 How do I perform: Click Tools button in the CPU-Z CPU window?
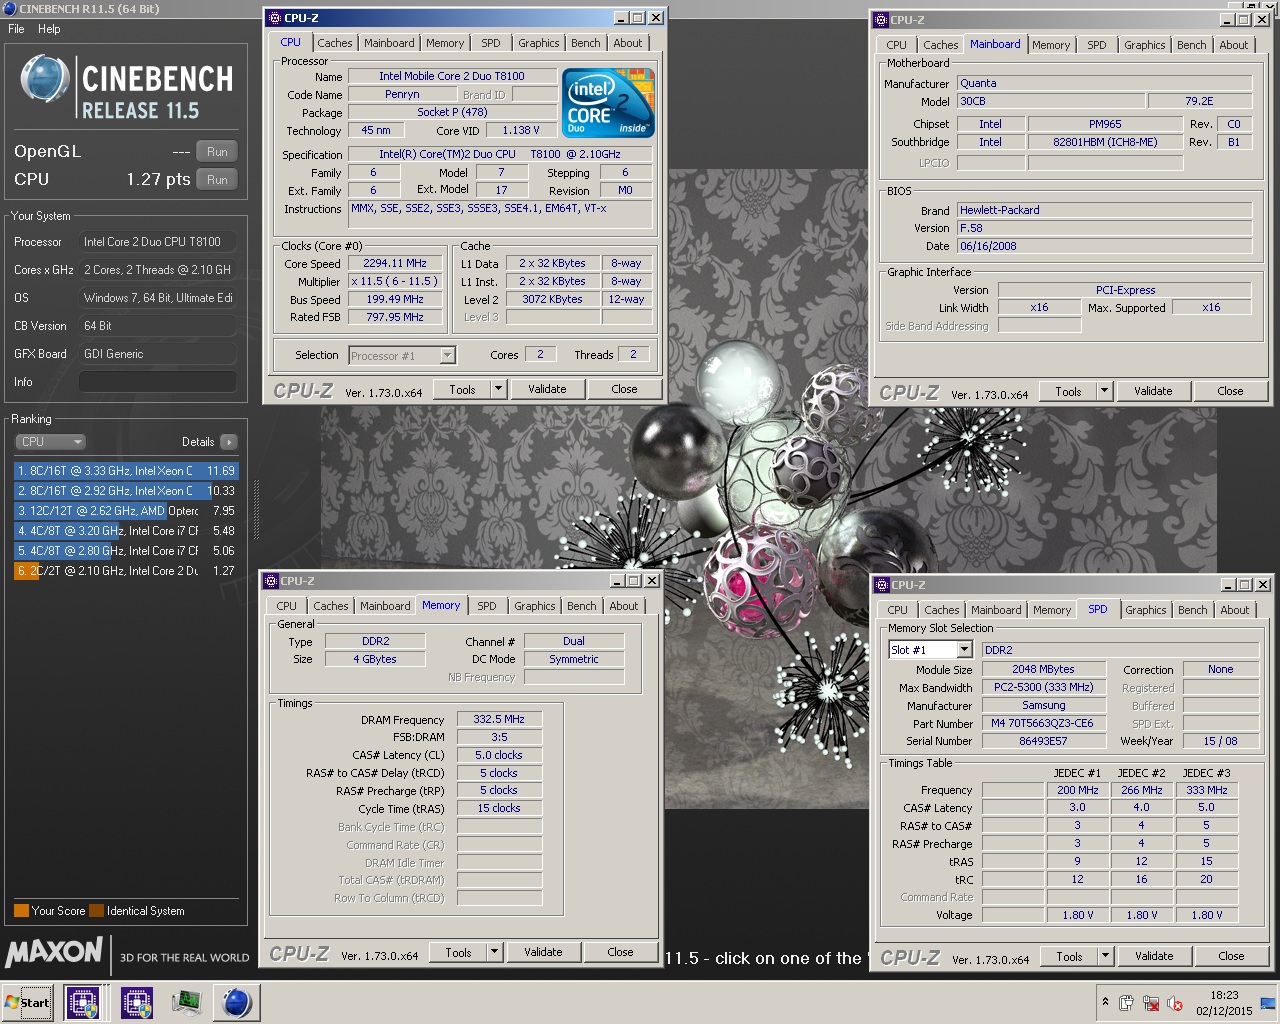(x=462, y=390)
